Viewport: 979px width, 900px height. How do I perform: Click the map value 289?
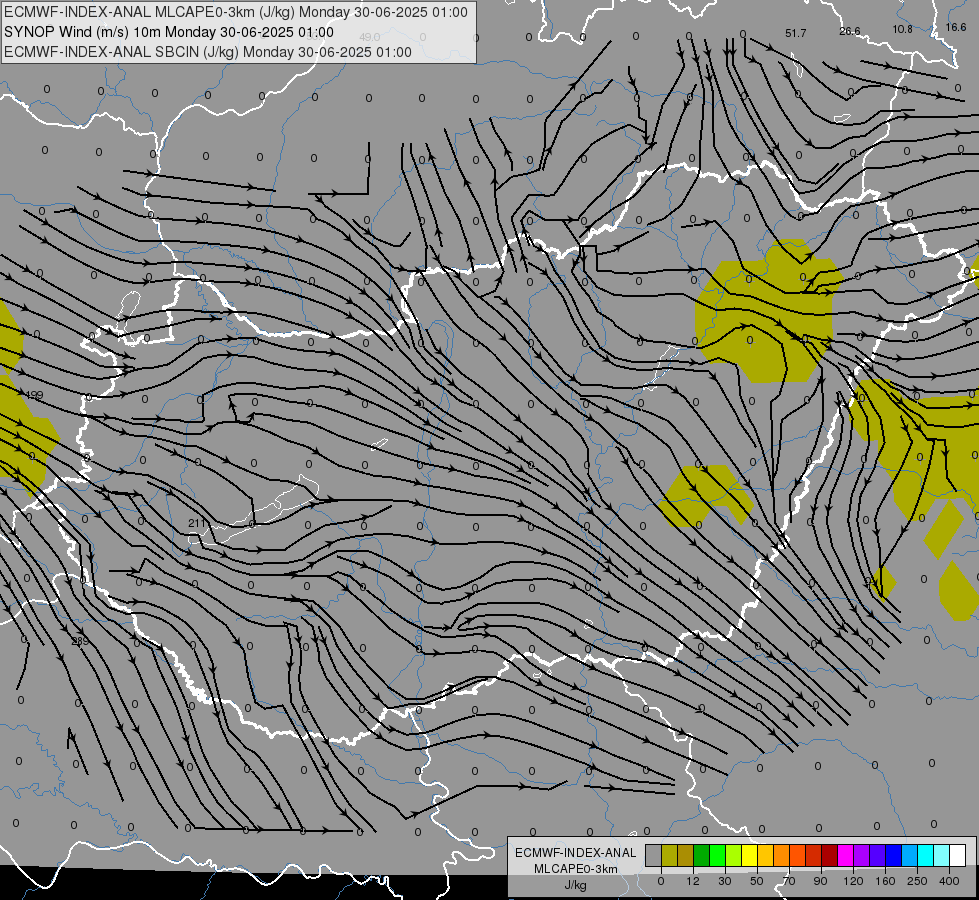coord(81,641)
